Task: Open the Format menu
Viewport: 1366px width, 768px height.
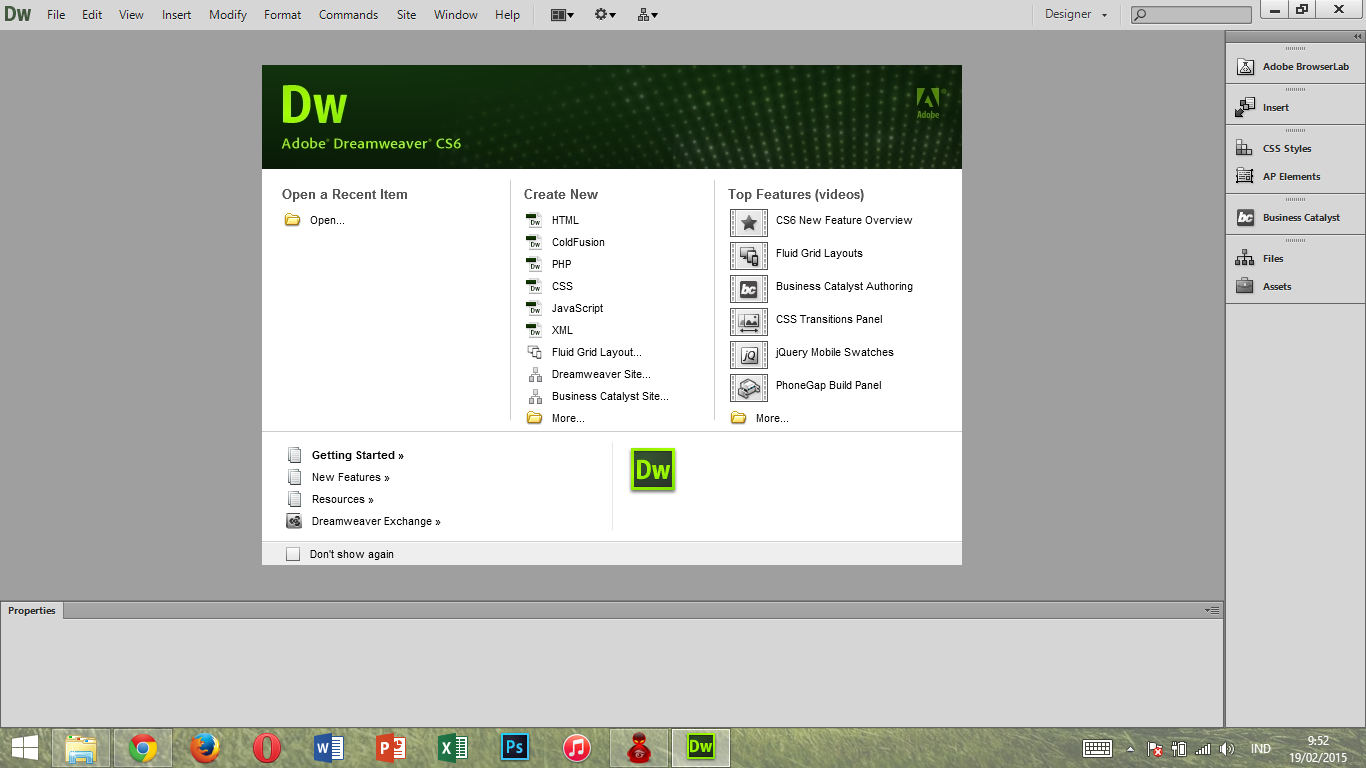Action: point(283,15)
